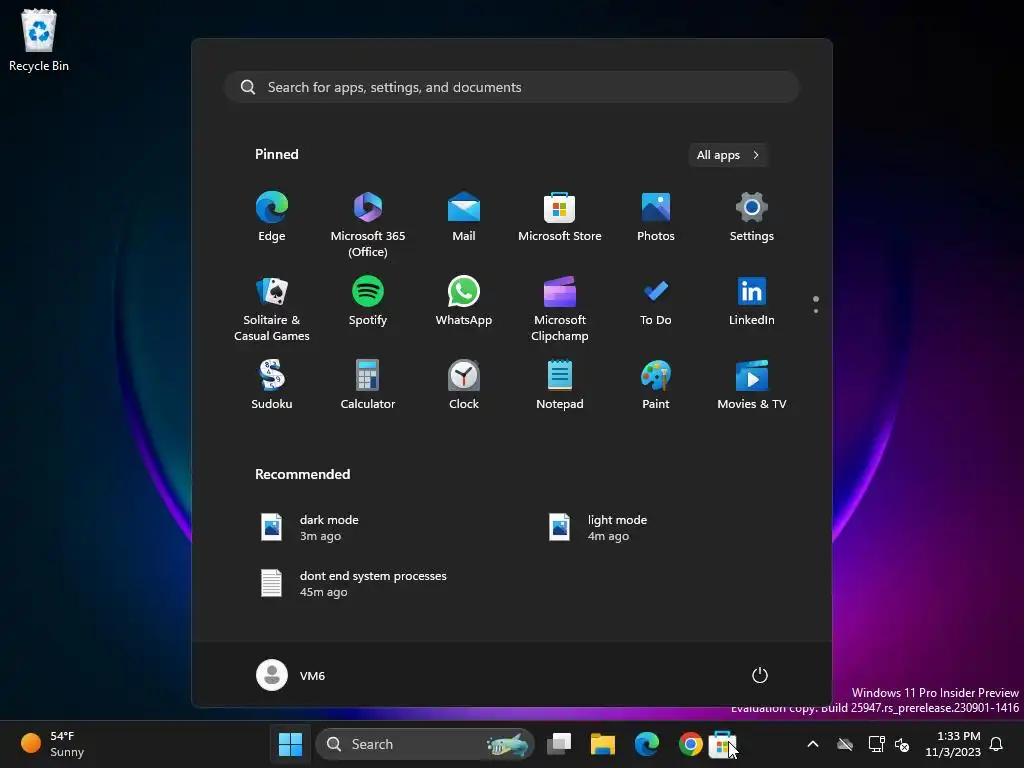Open Edge from the taskbar
This screenshot has height=768, width=1024.
click(x=647, y=744)
